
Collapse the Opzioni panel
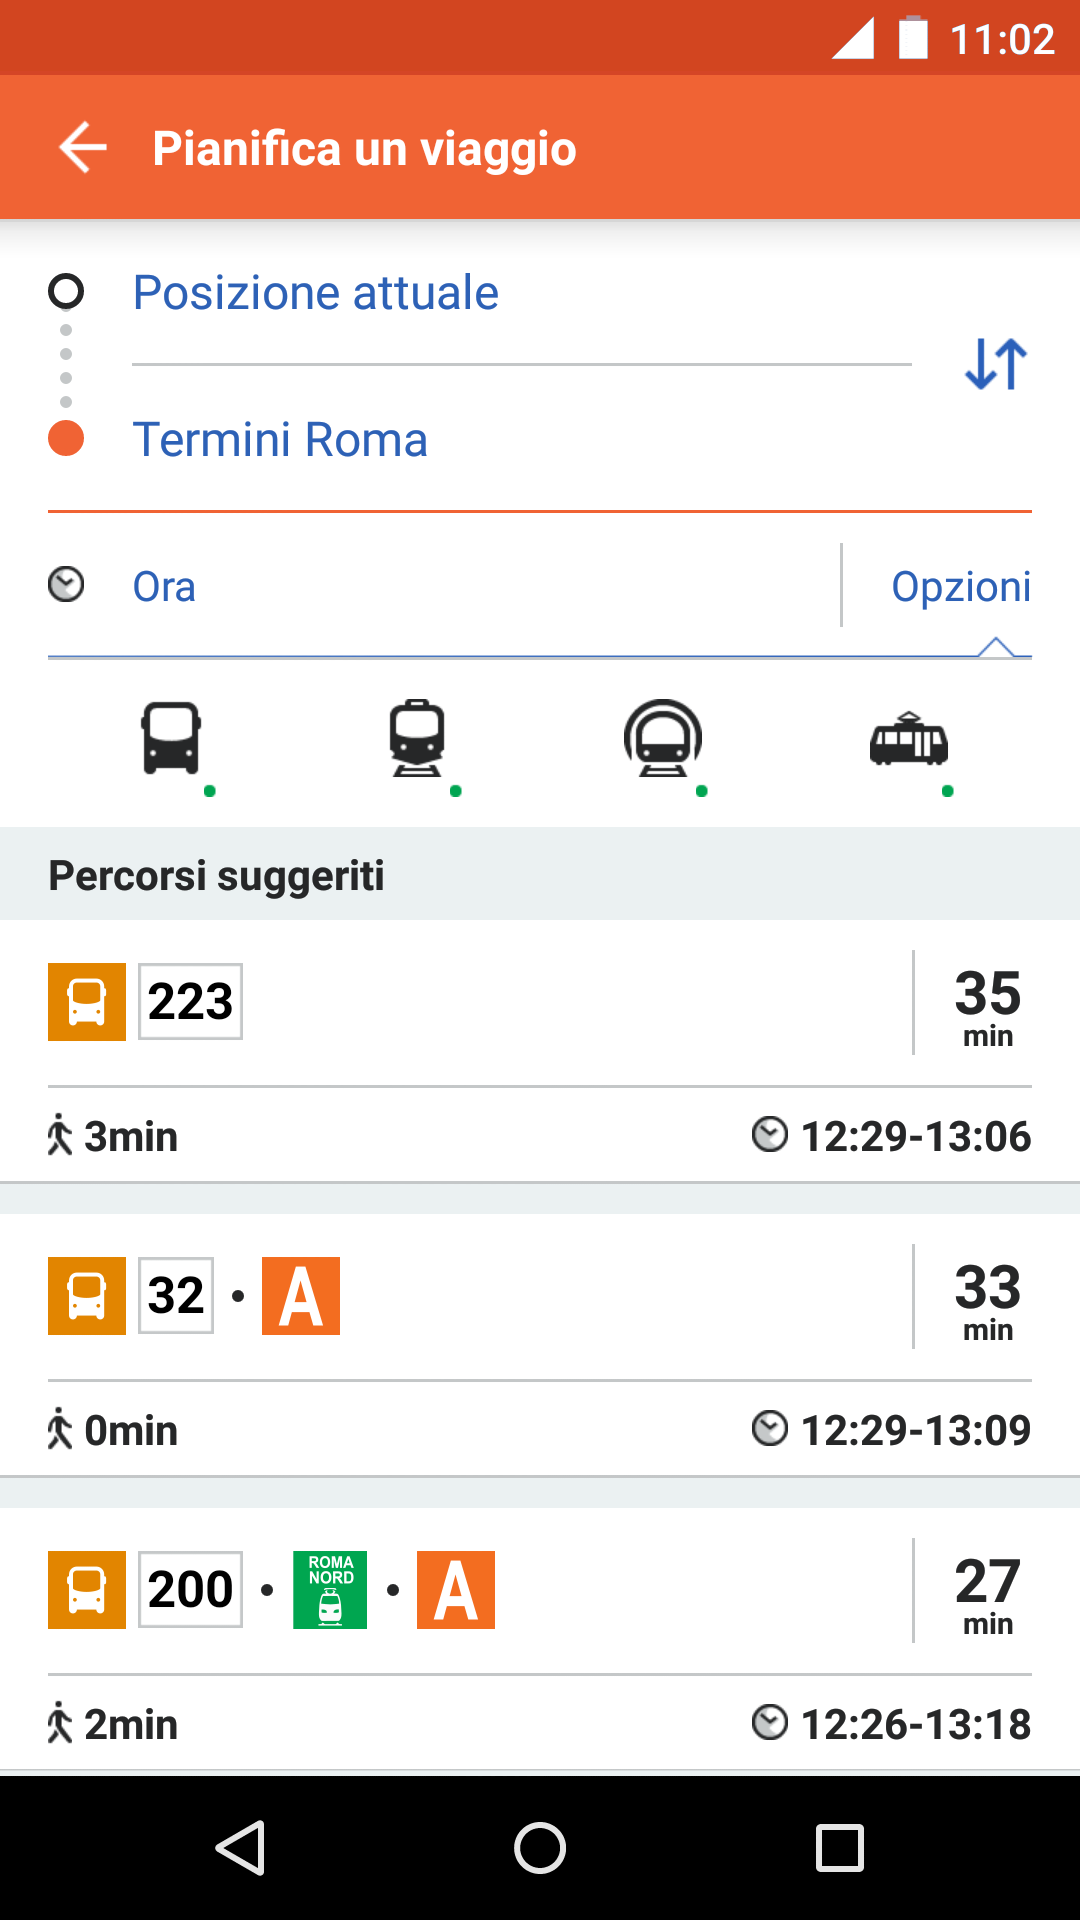pyautogui.click(x=960, y=587)
